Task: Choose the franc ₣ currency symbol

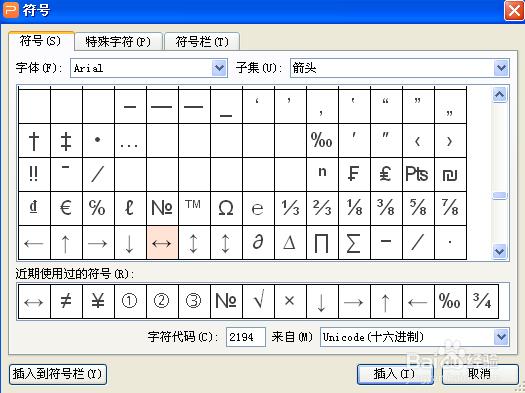Action: tap(354, 174)
